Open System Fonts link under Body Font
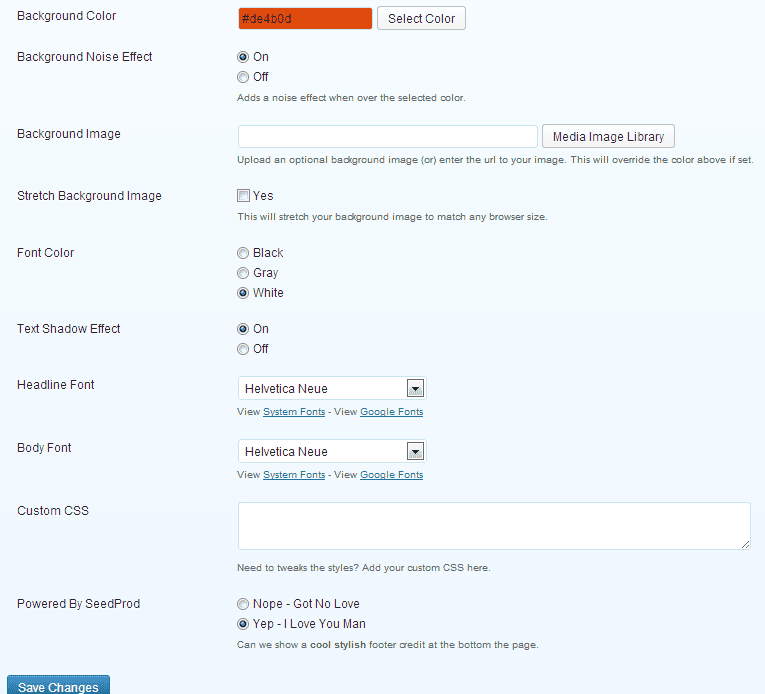Image resolution: width=765 pixels, height=694 pixels. (x=294, y=475)
